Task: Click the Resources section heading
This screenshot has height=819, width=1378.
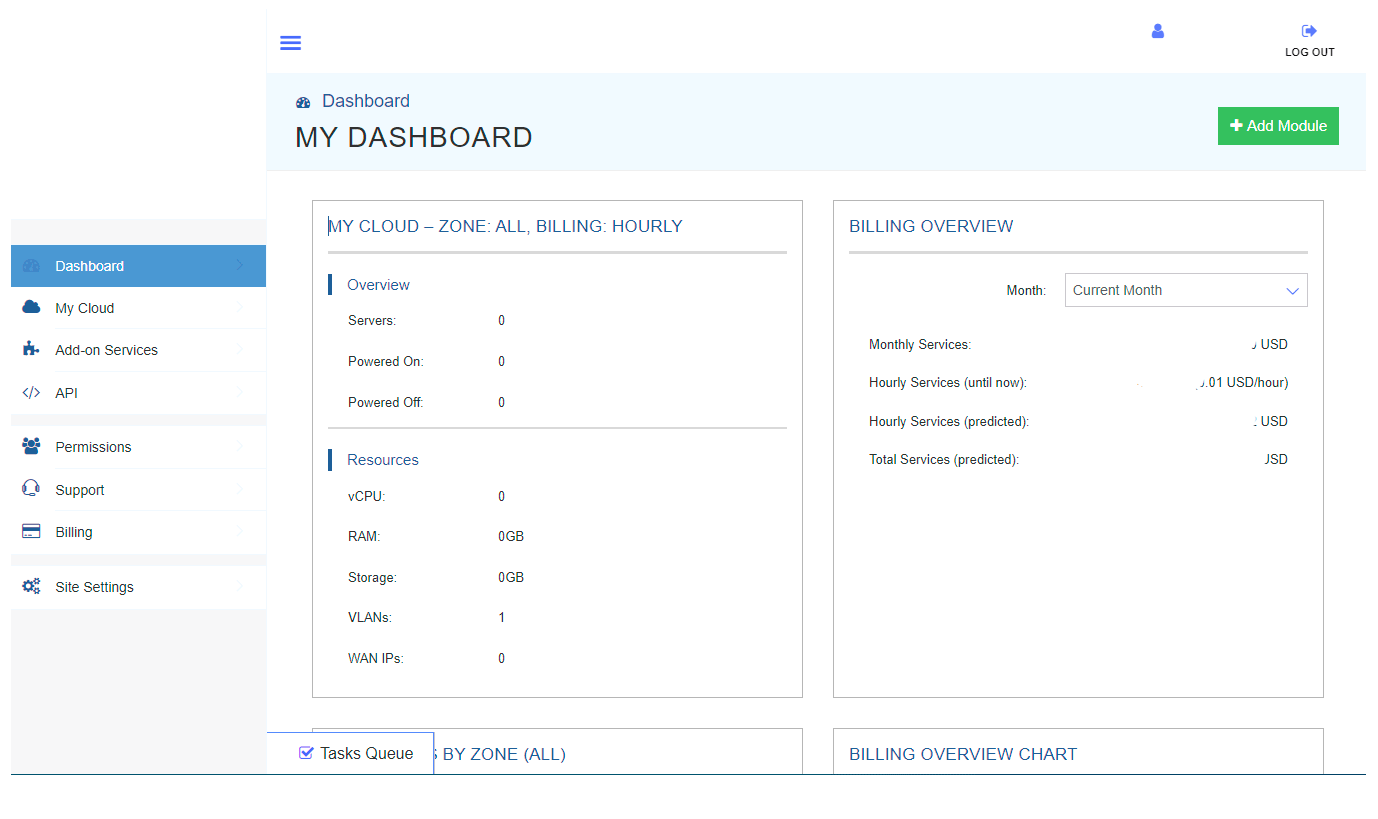Action: coord(383,460)
